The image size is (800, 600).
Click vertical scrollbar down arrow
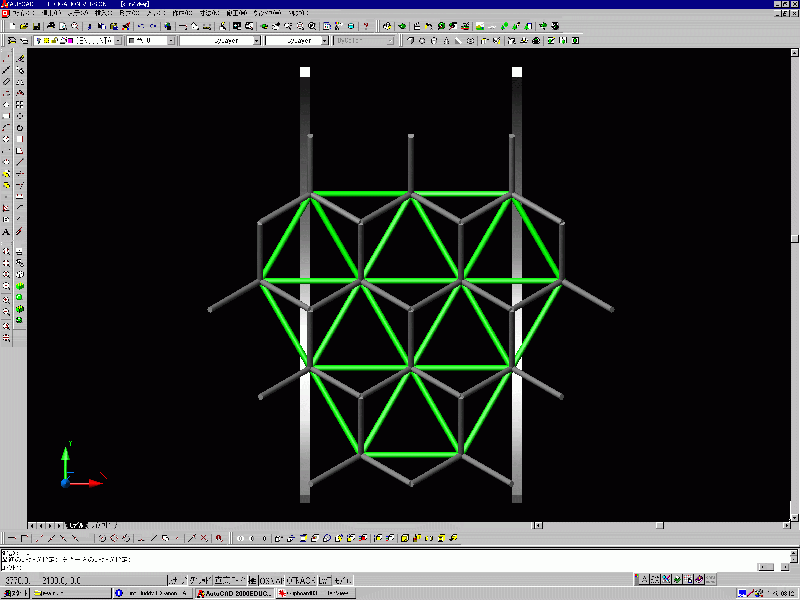pos(794,517)
